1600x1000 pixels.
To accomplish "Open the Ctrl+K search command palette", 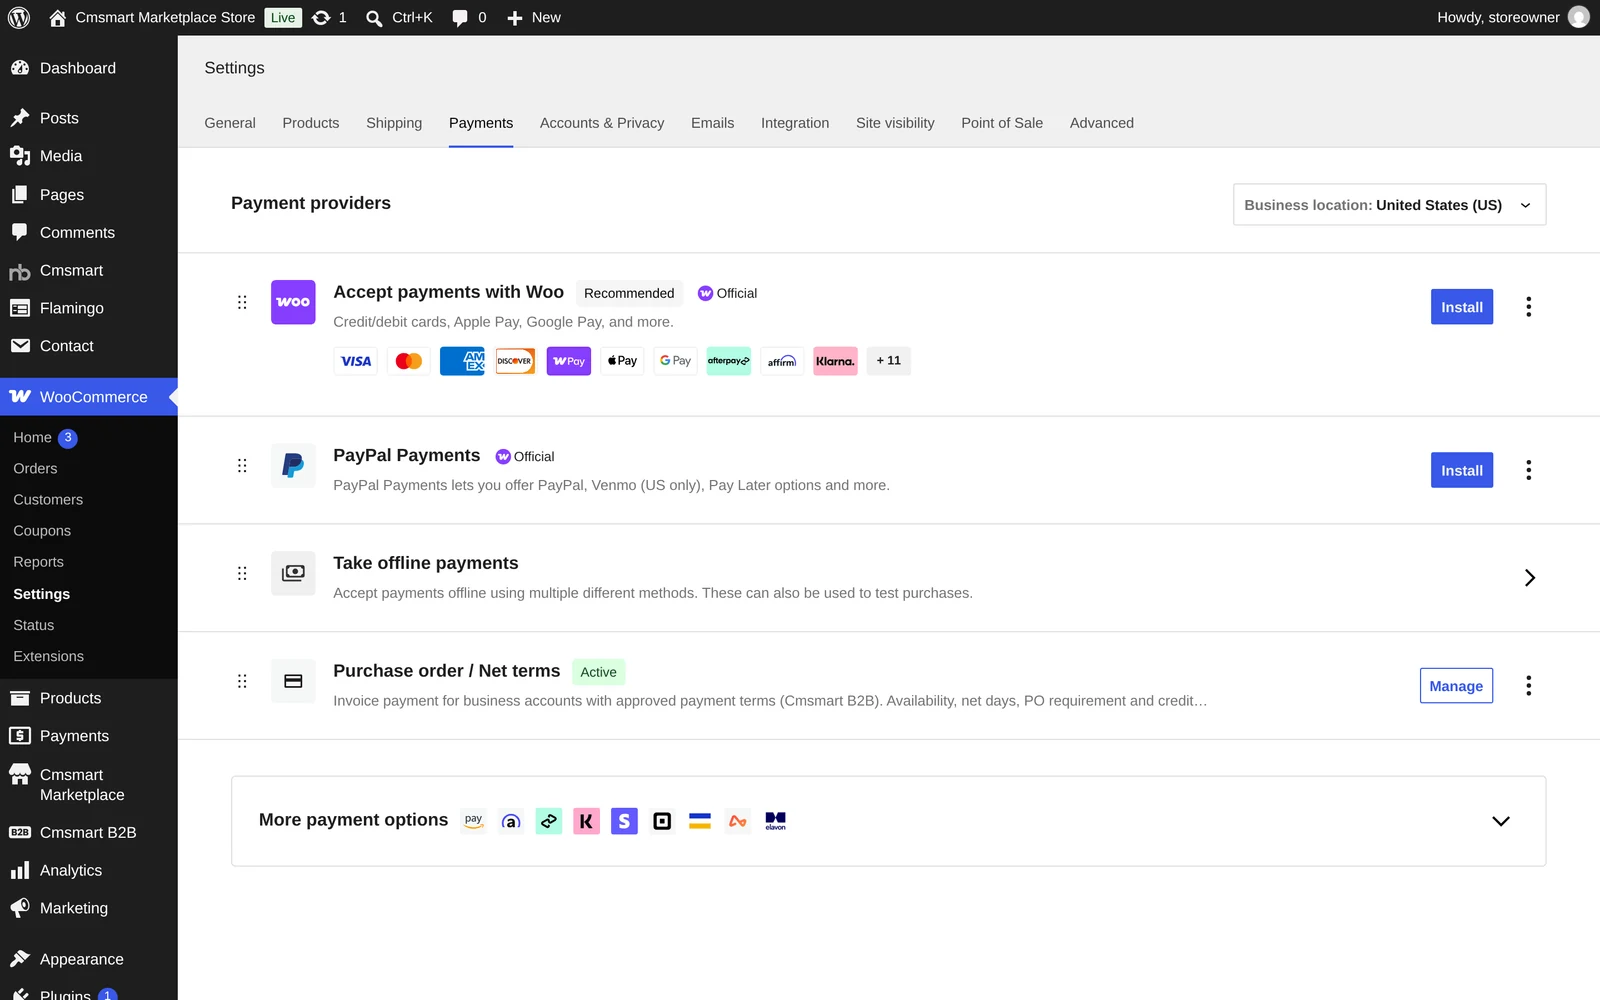I will click(x=399, y=17).
